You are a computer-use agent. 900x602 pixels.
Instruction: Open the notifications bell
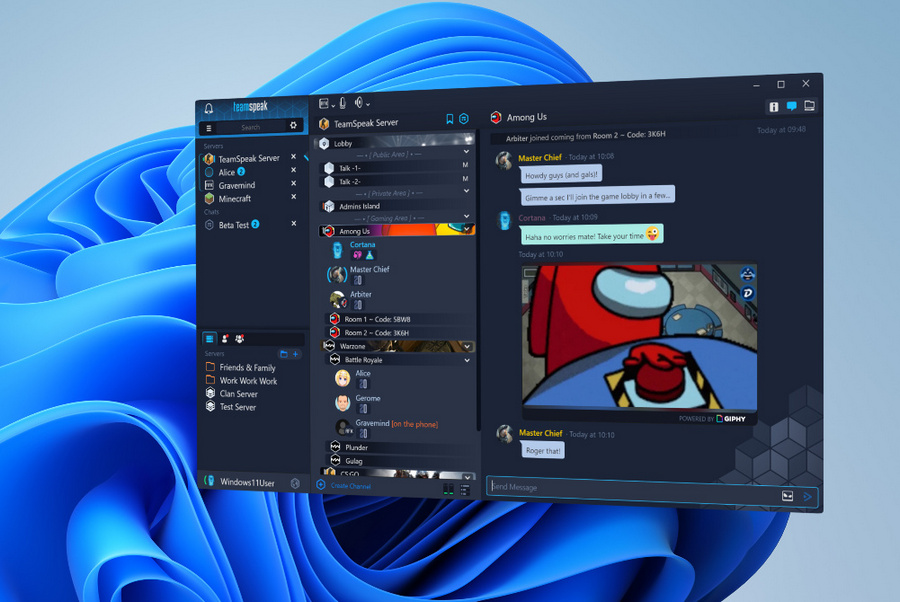(209, 109)
